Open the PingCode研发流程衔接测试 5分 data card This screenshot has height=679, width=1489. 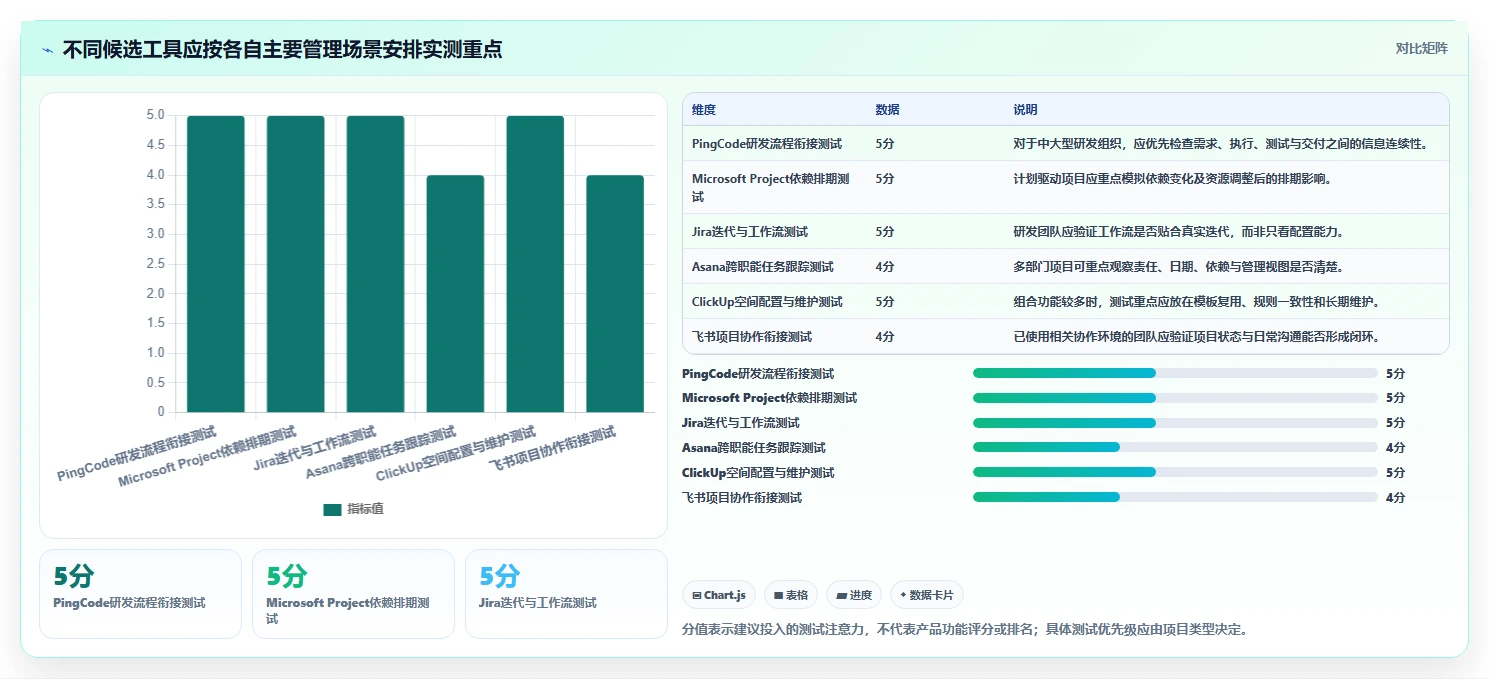tap(141, 594)
